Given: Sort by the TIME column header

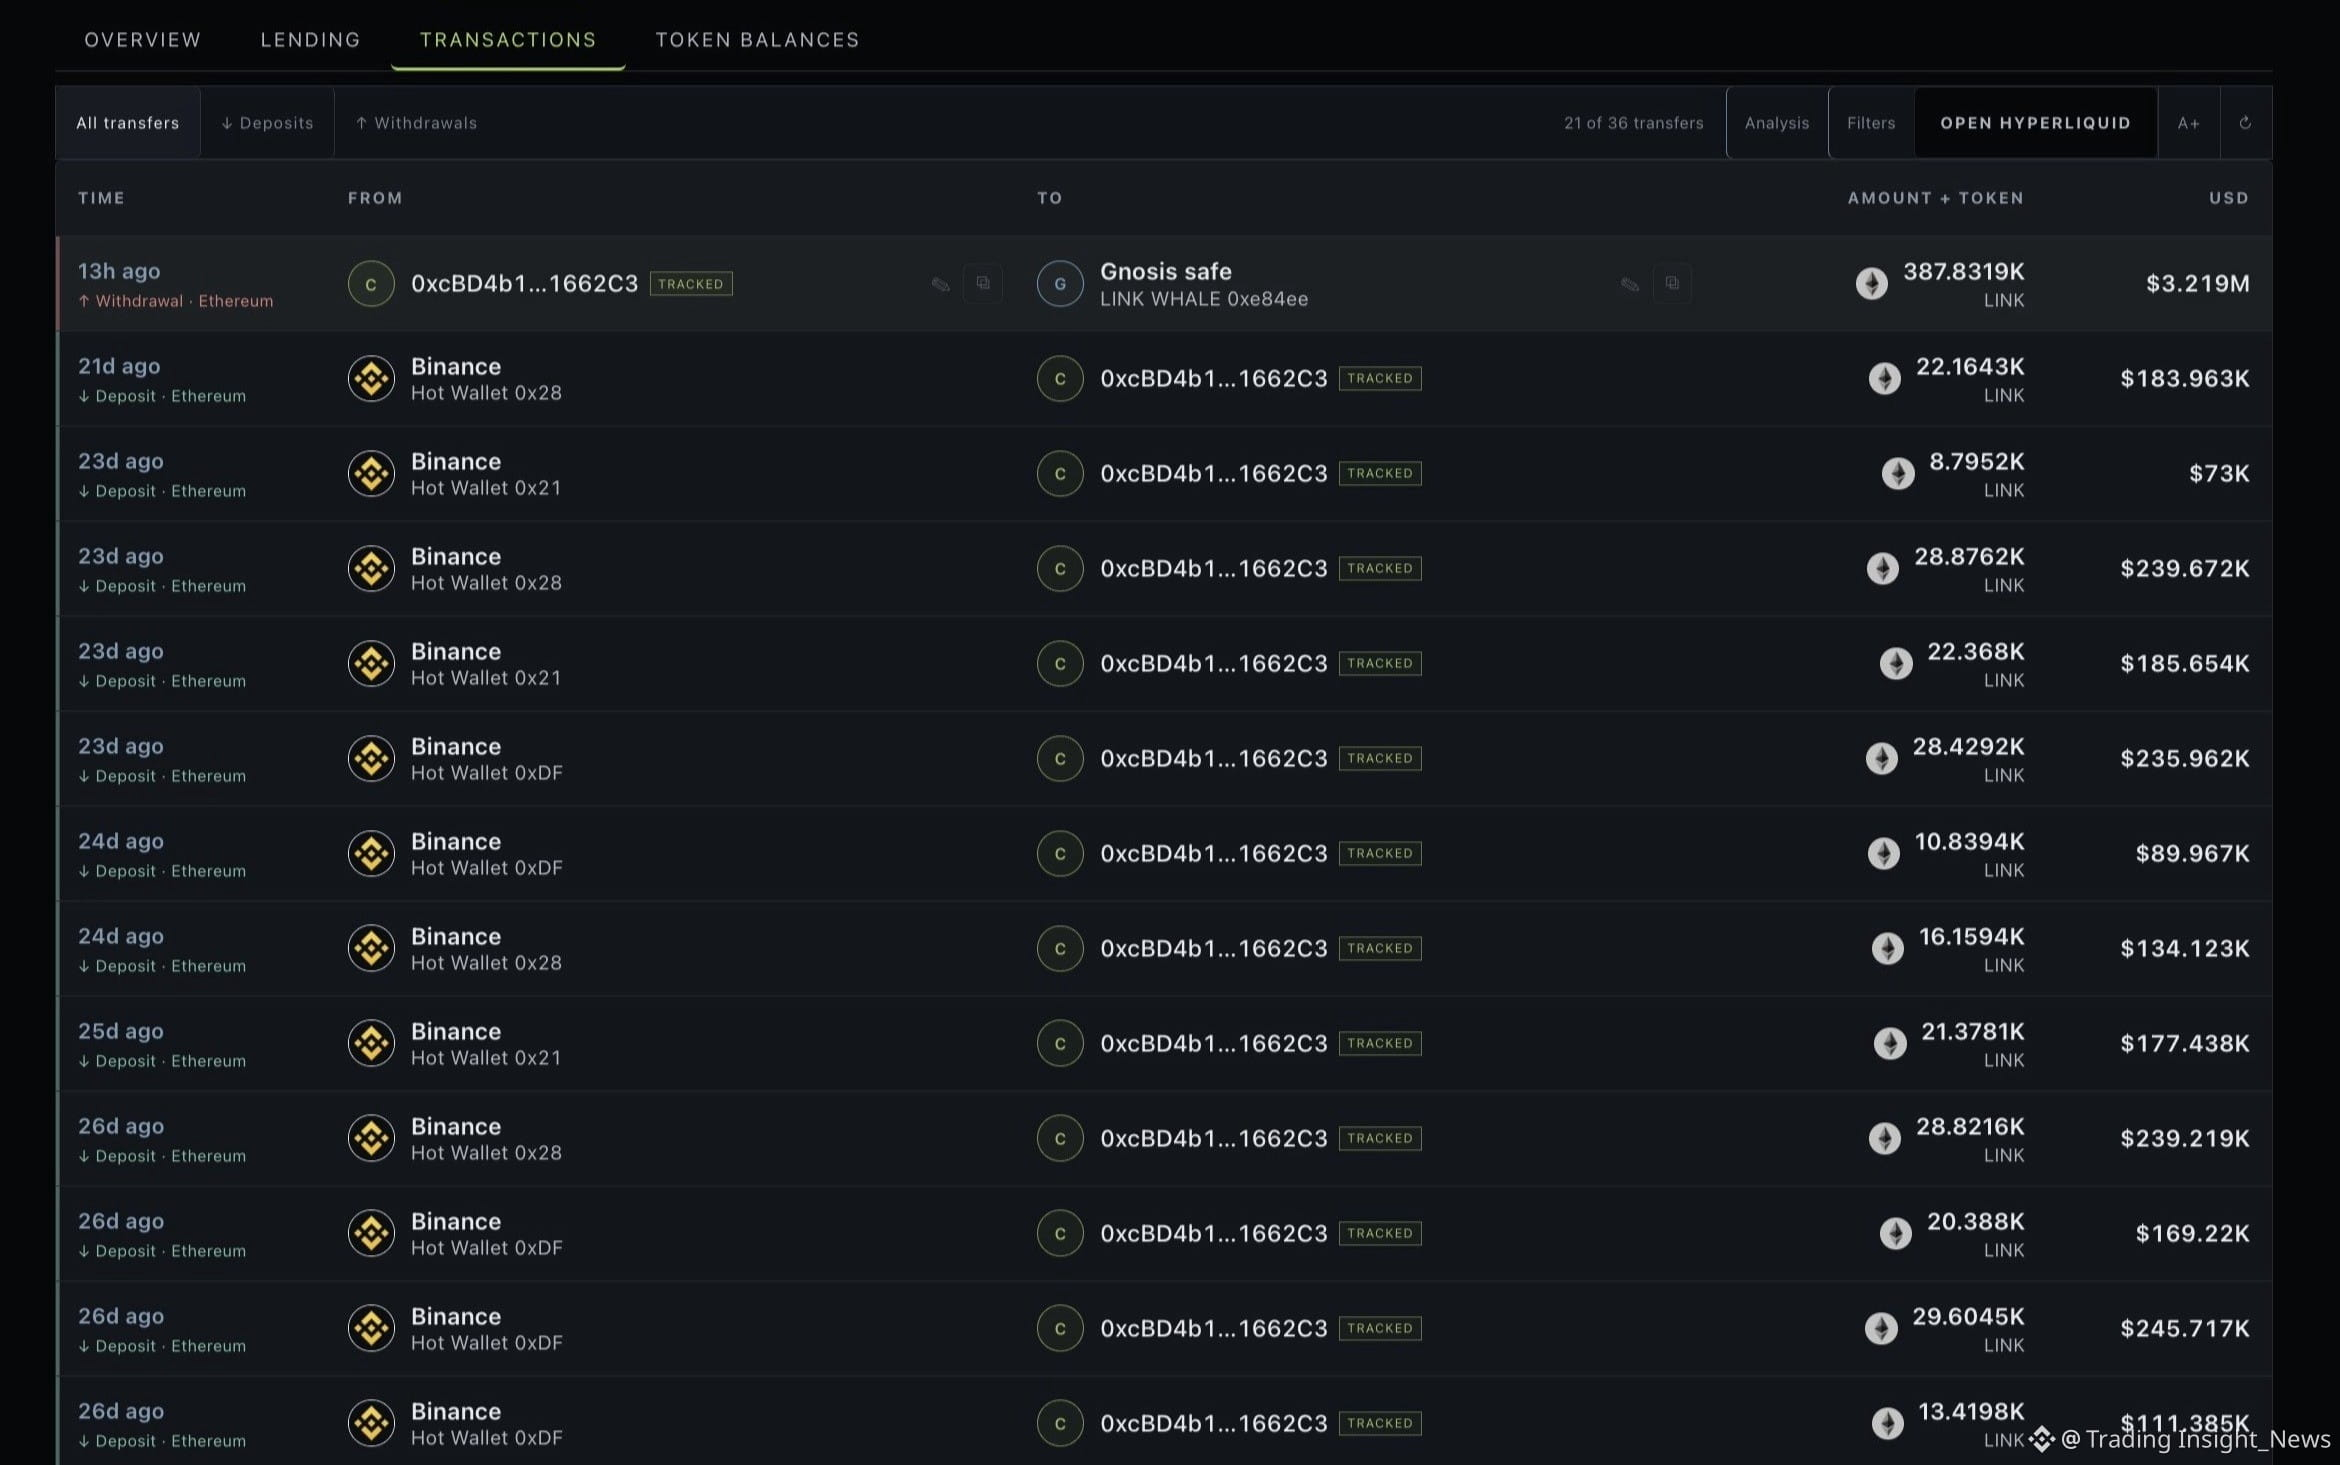Looking at the screenshot, I should [101, 198].
